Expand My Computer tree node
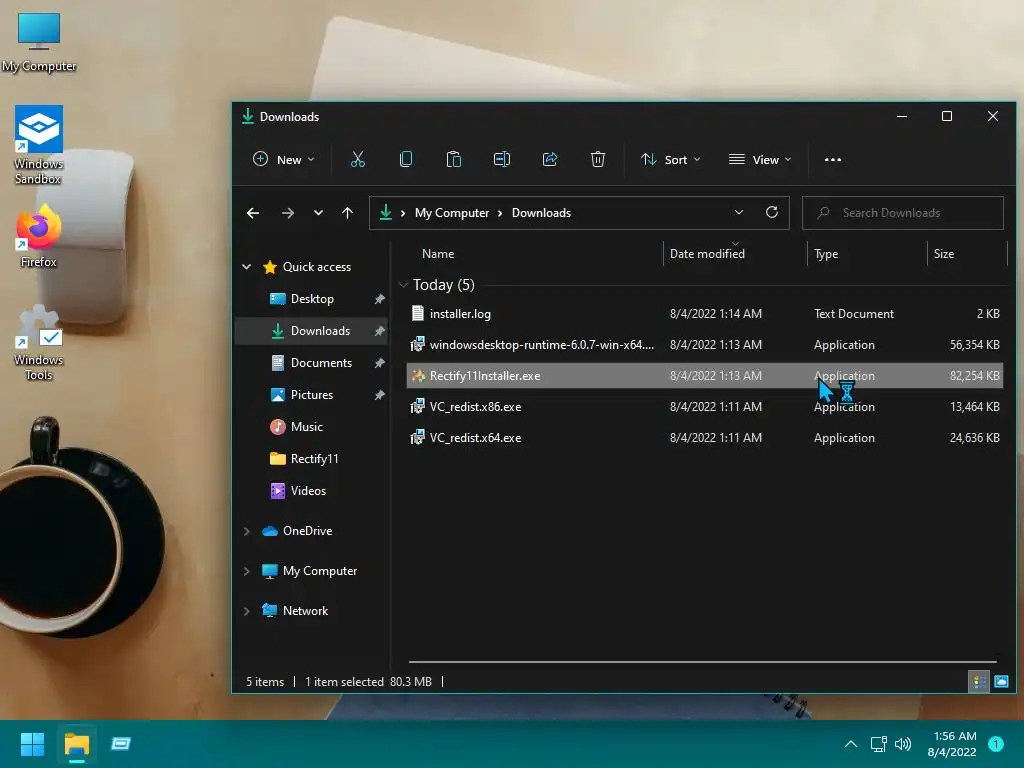This screenshot has height=768, width=1024. tap(247, 571)
